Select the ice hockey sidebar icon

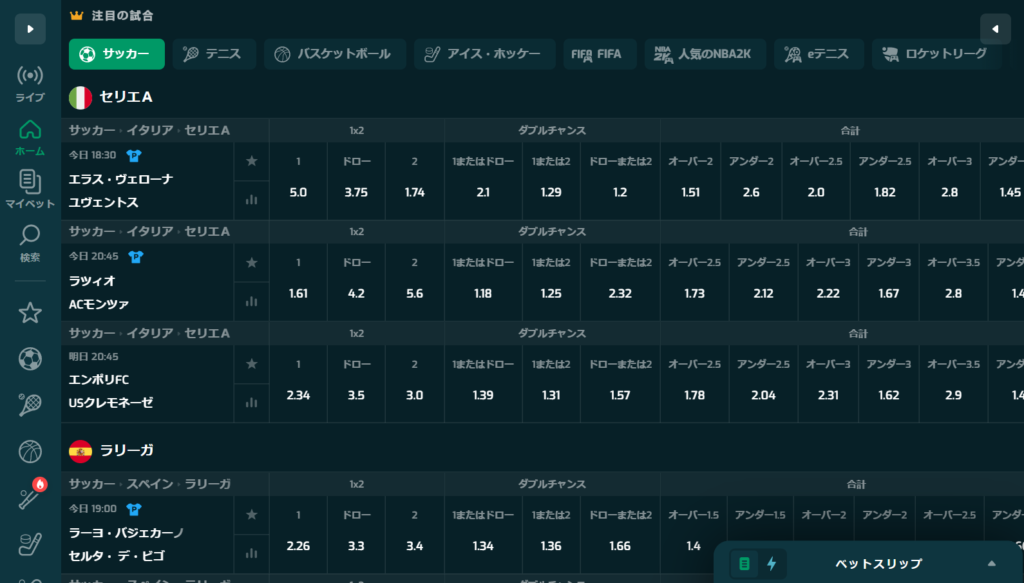pyautogui.click(x=30, y=544)
